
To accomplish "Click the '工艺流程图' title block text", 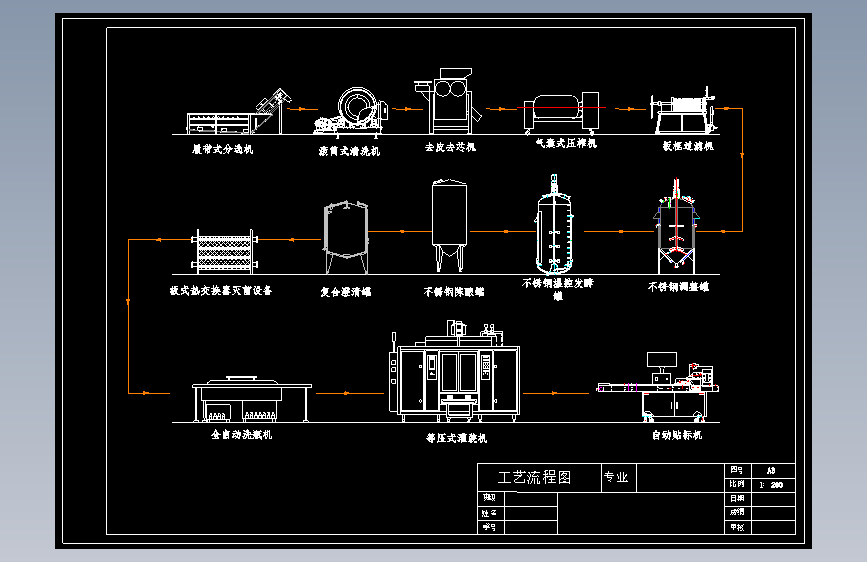I will [534, 477].
